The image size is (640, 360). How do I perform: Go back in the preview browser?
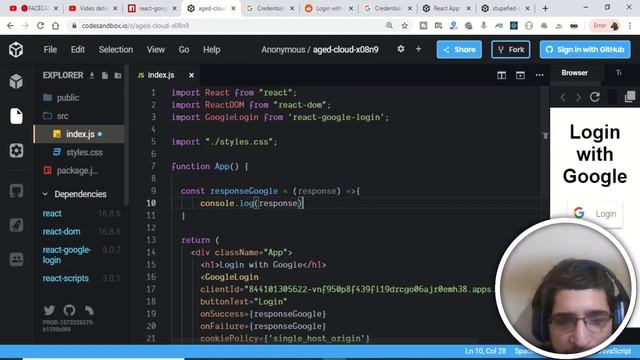tap(563, 97)
